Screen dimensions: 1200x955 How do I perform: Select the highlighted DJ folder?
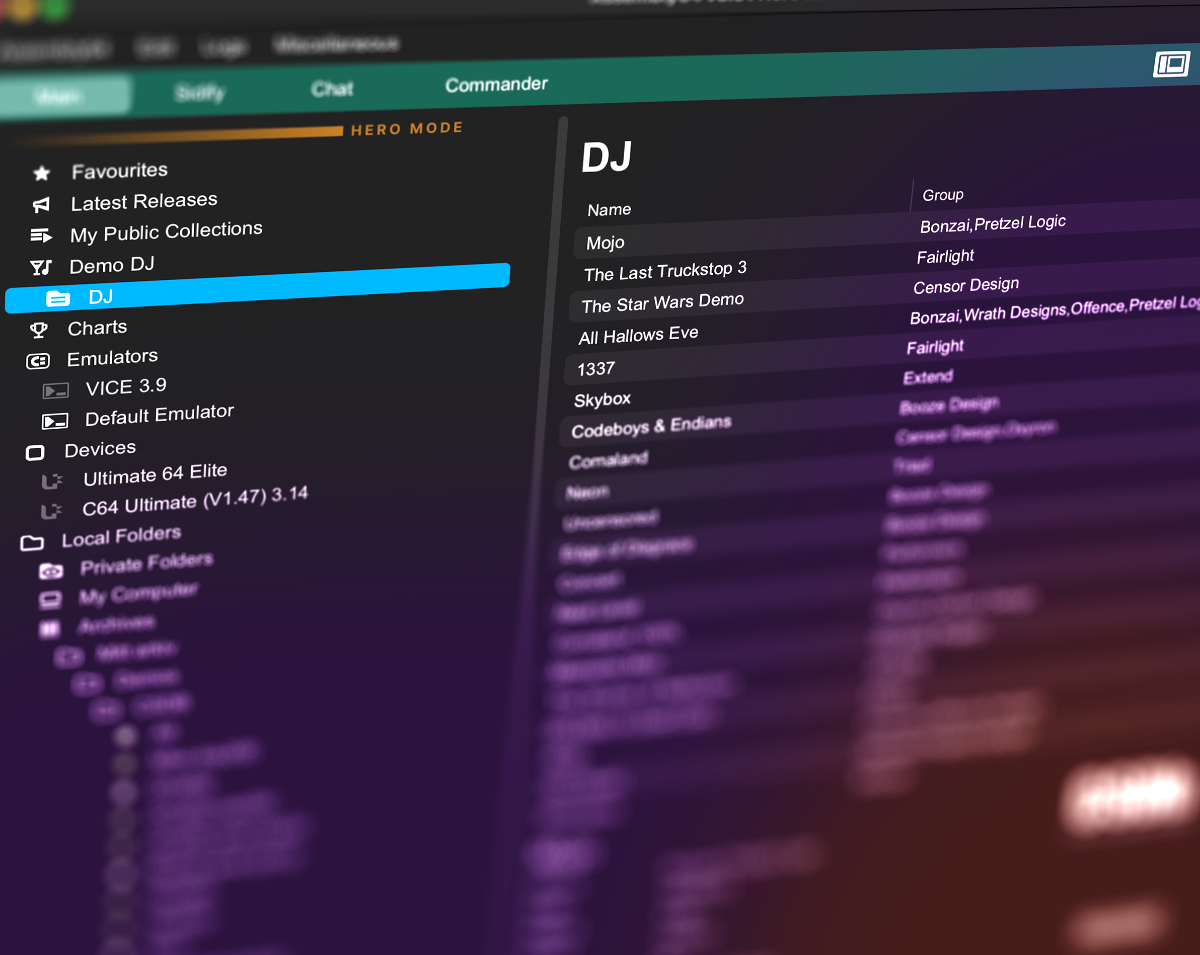(x=100, y=297)
